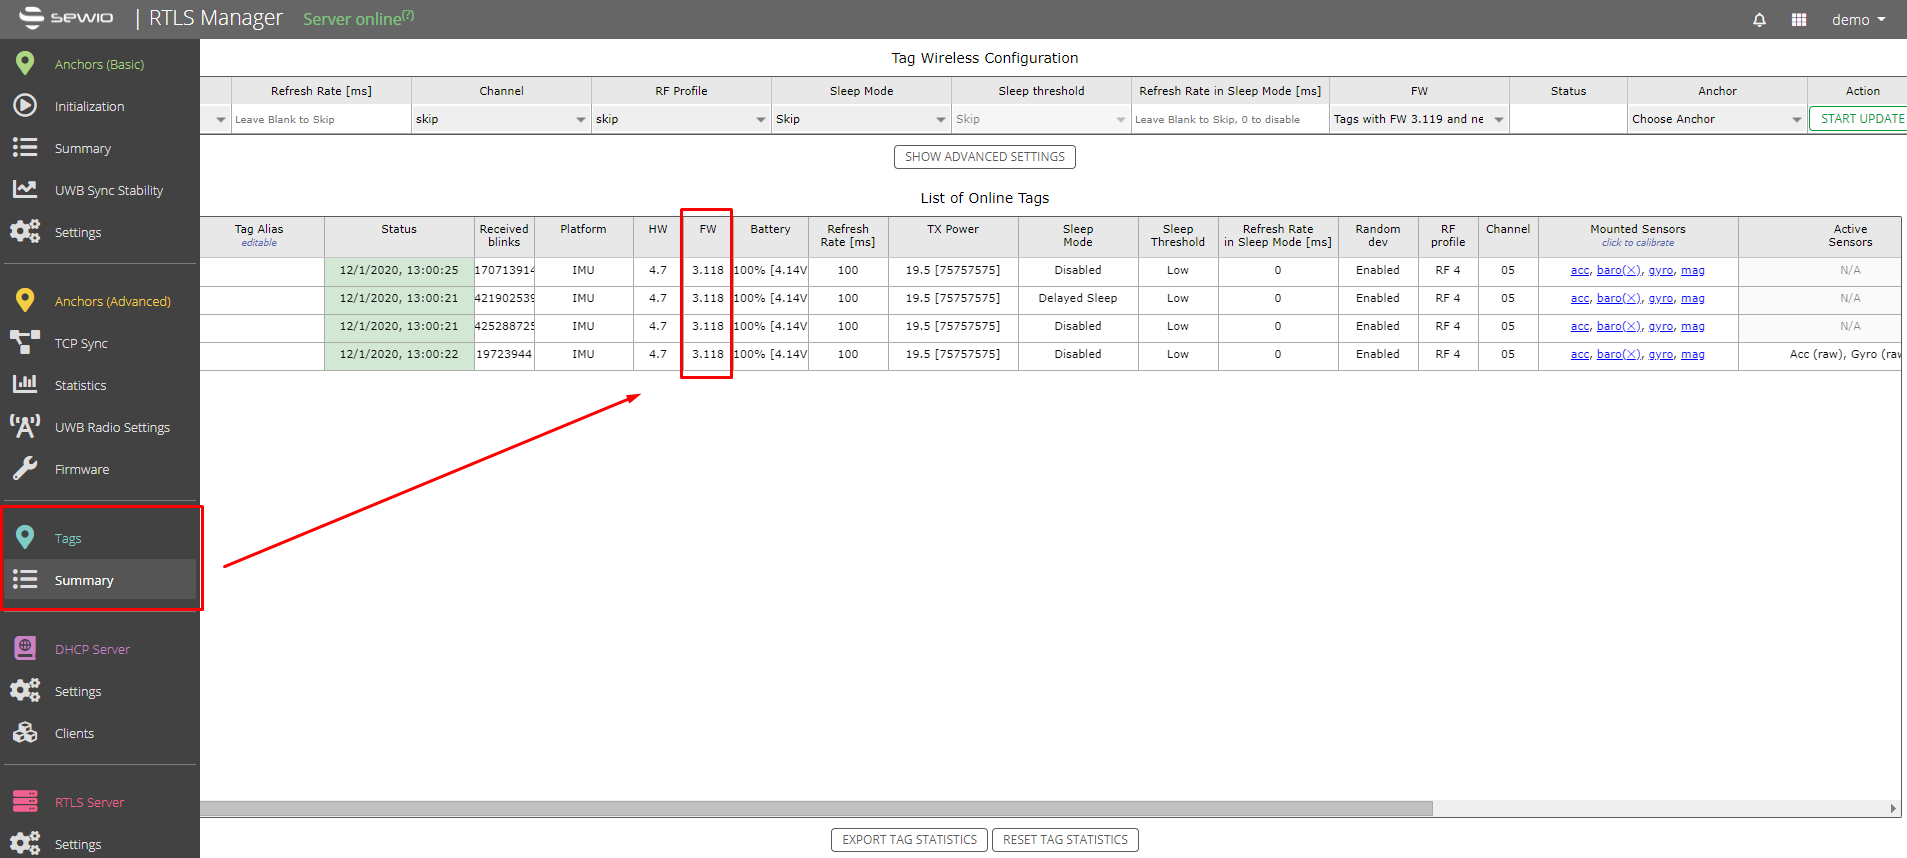Click the UWB Radio Settings antenna icon
Screen dimensions: 1907x858
(25, 426)
